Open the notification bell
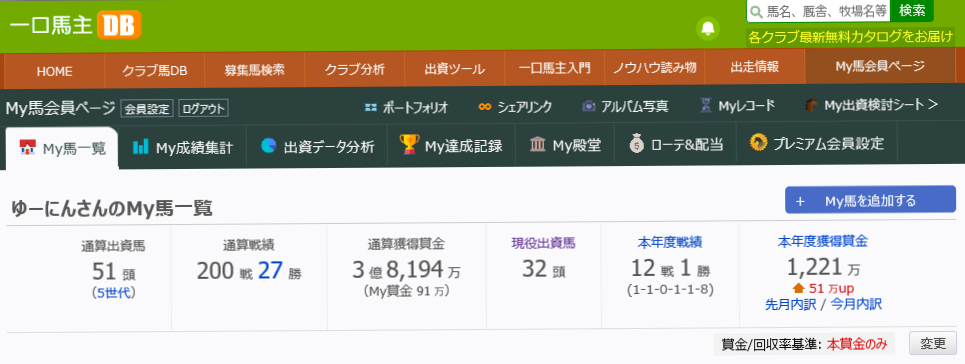965x364 pixels. [708, 28]
